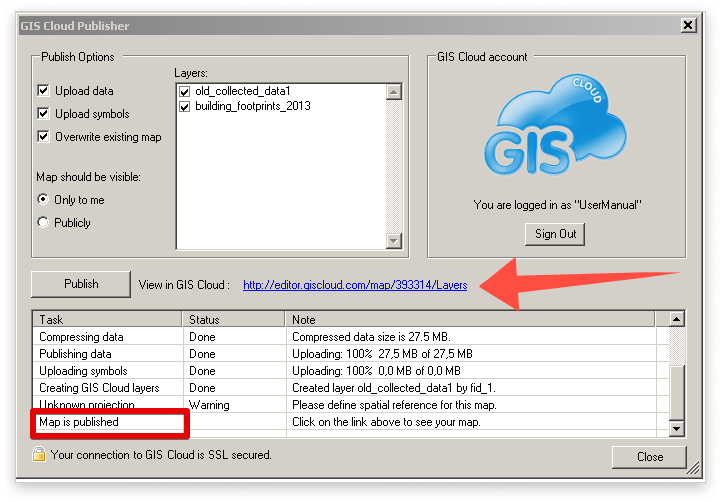721x502 pixels.
Task: Click the Task column header
Action: (107, 319)
